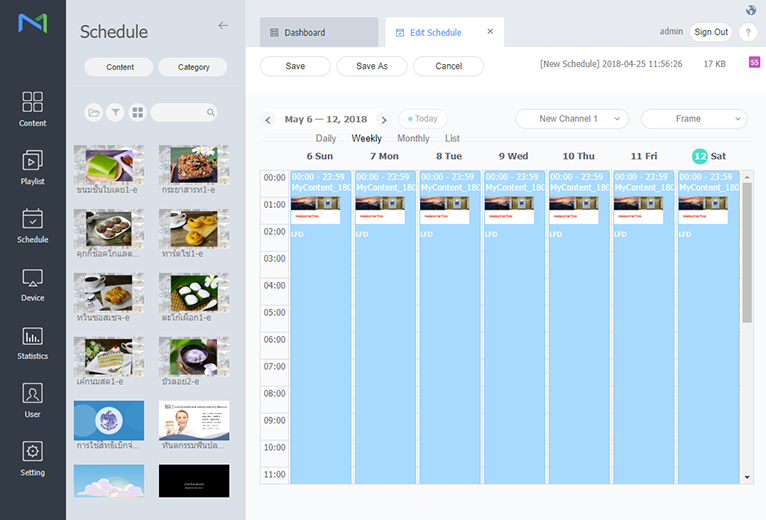Go to previous week arrow
Screen dimensions: 766x520
point(268,120)
